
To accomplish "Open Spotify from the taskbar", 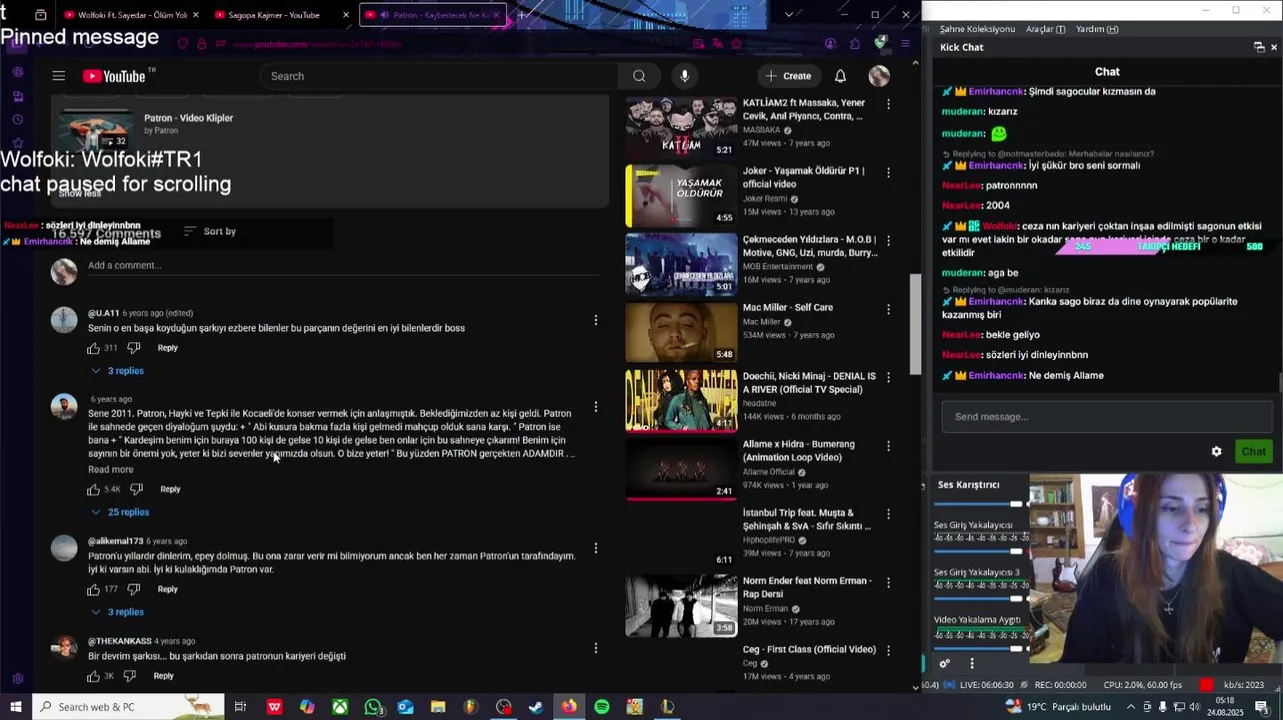I will click(602, 707).
